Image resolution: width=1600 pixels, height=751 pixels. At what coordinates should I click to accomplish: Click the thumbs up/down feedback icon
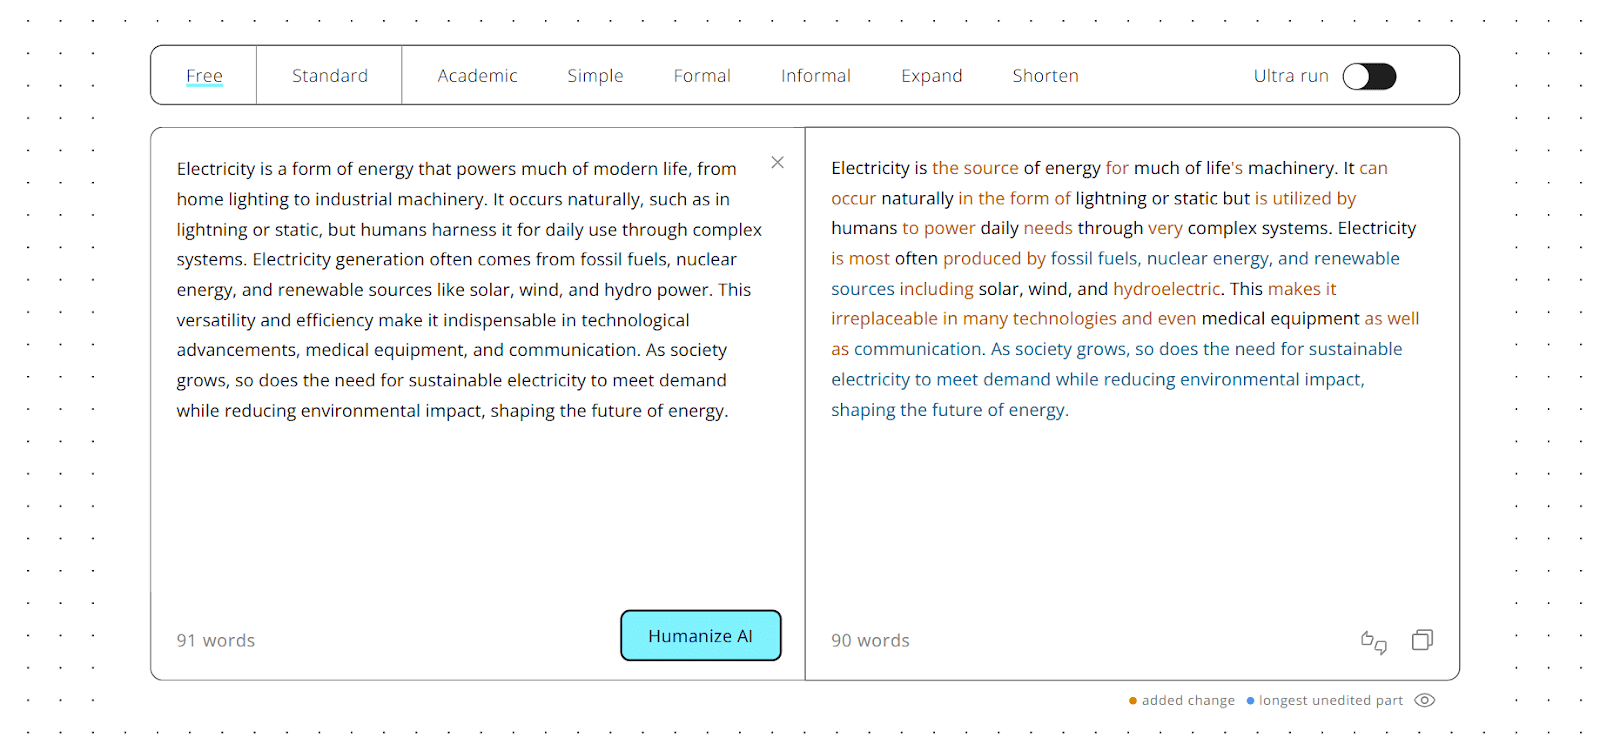1374,642
